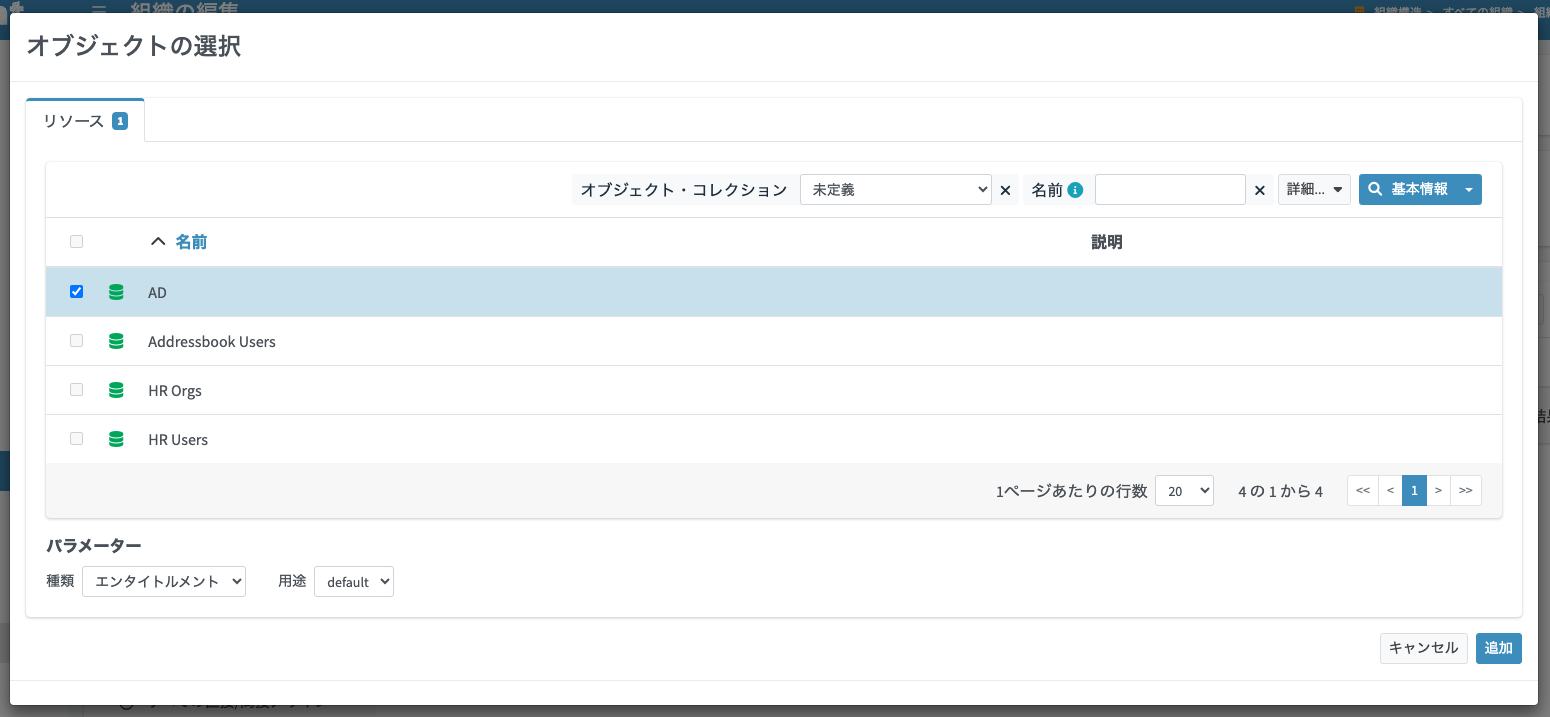Go to first page with << button

[x=1362, y=490]
